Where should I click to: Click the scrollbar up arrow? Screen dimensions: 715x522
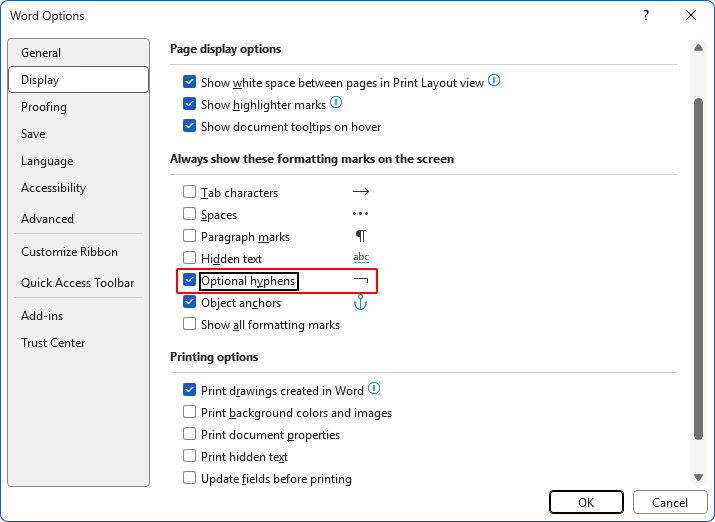pos(698,47)
